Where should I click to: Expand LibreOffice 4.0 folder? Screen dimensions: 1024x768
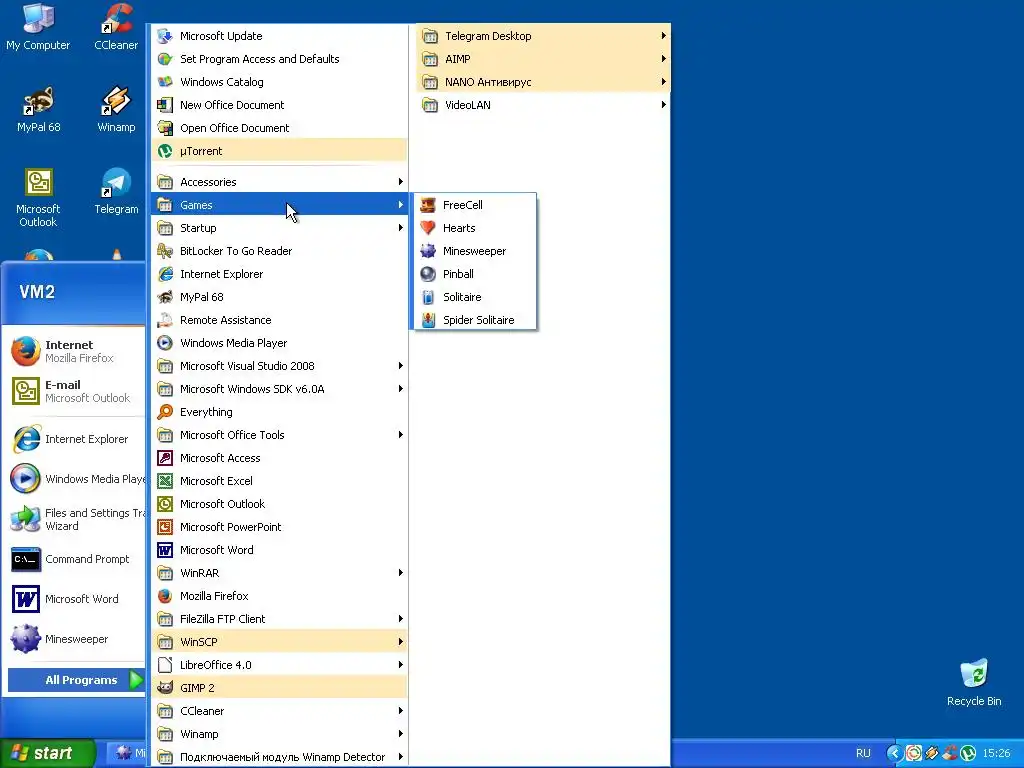pyautogui.click(x=280, y=665)
